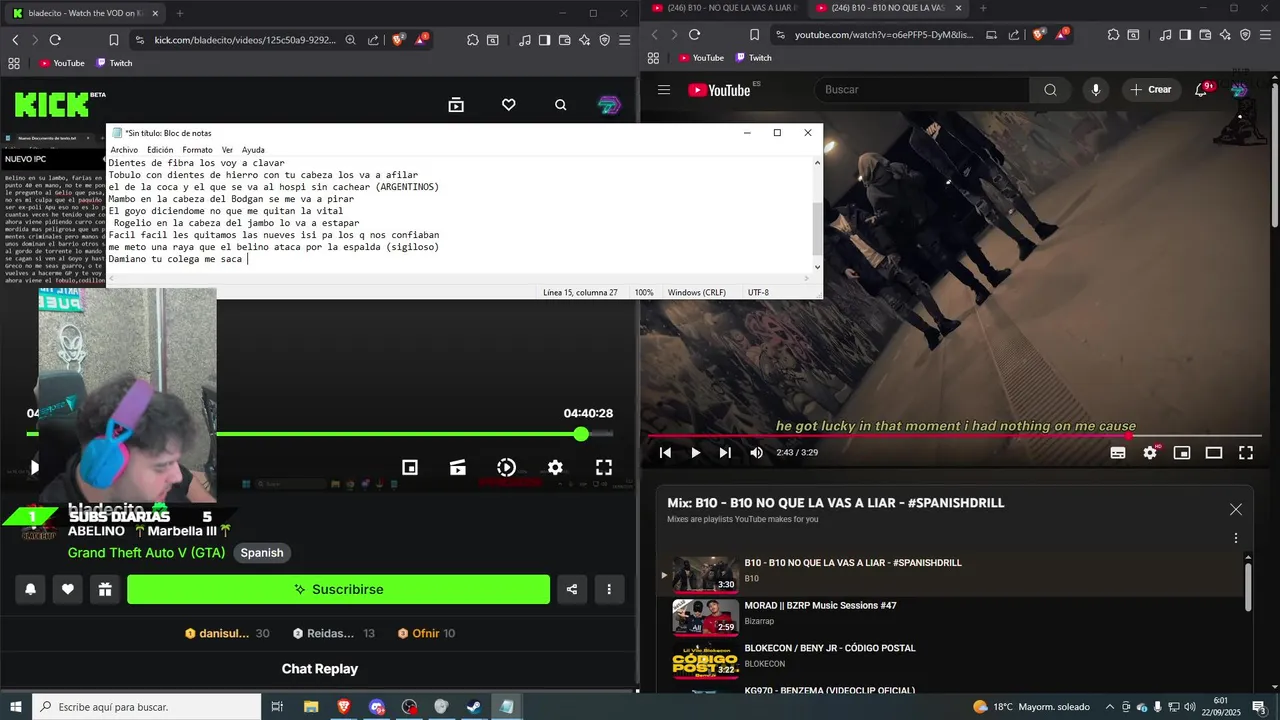
Task: Open Edición menu in Bloc de notas
Action: point(160,150)
